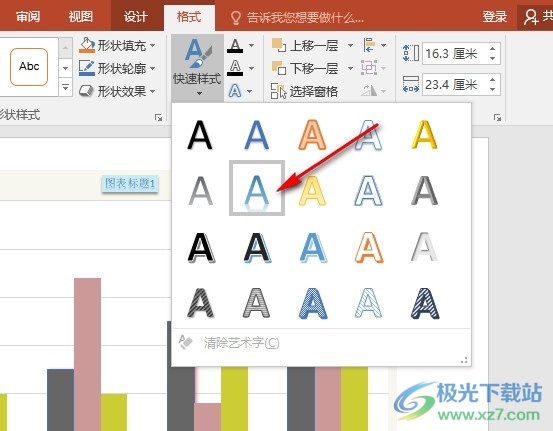
Task: Click the Tell Me search box (告诉我您想要做什么)
Action: tap(297, 17)
